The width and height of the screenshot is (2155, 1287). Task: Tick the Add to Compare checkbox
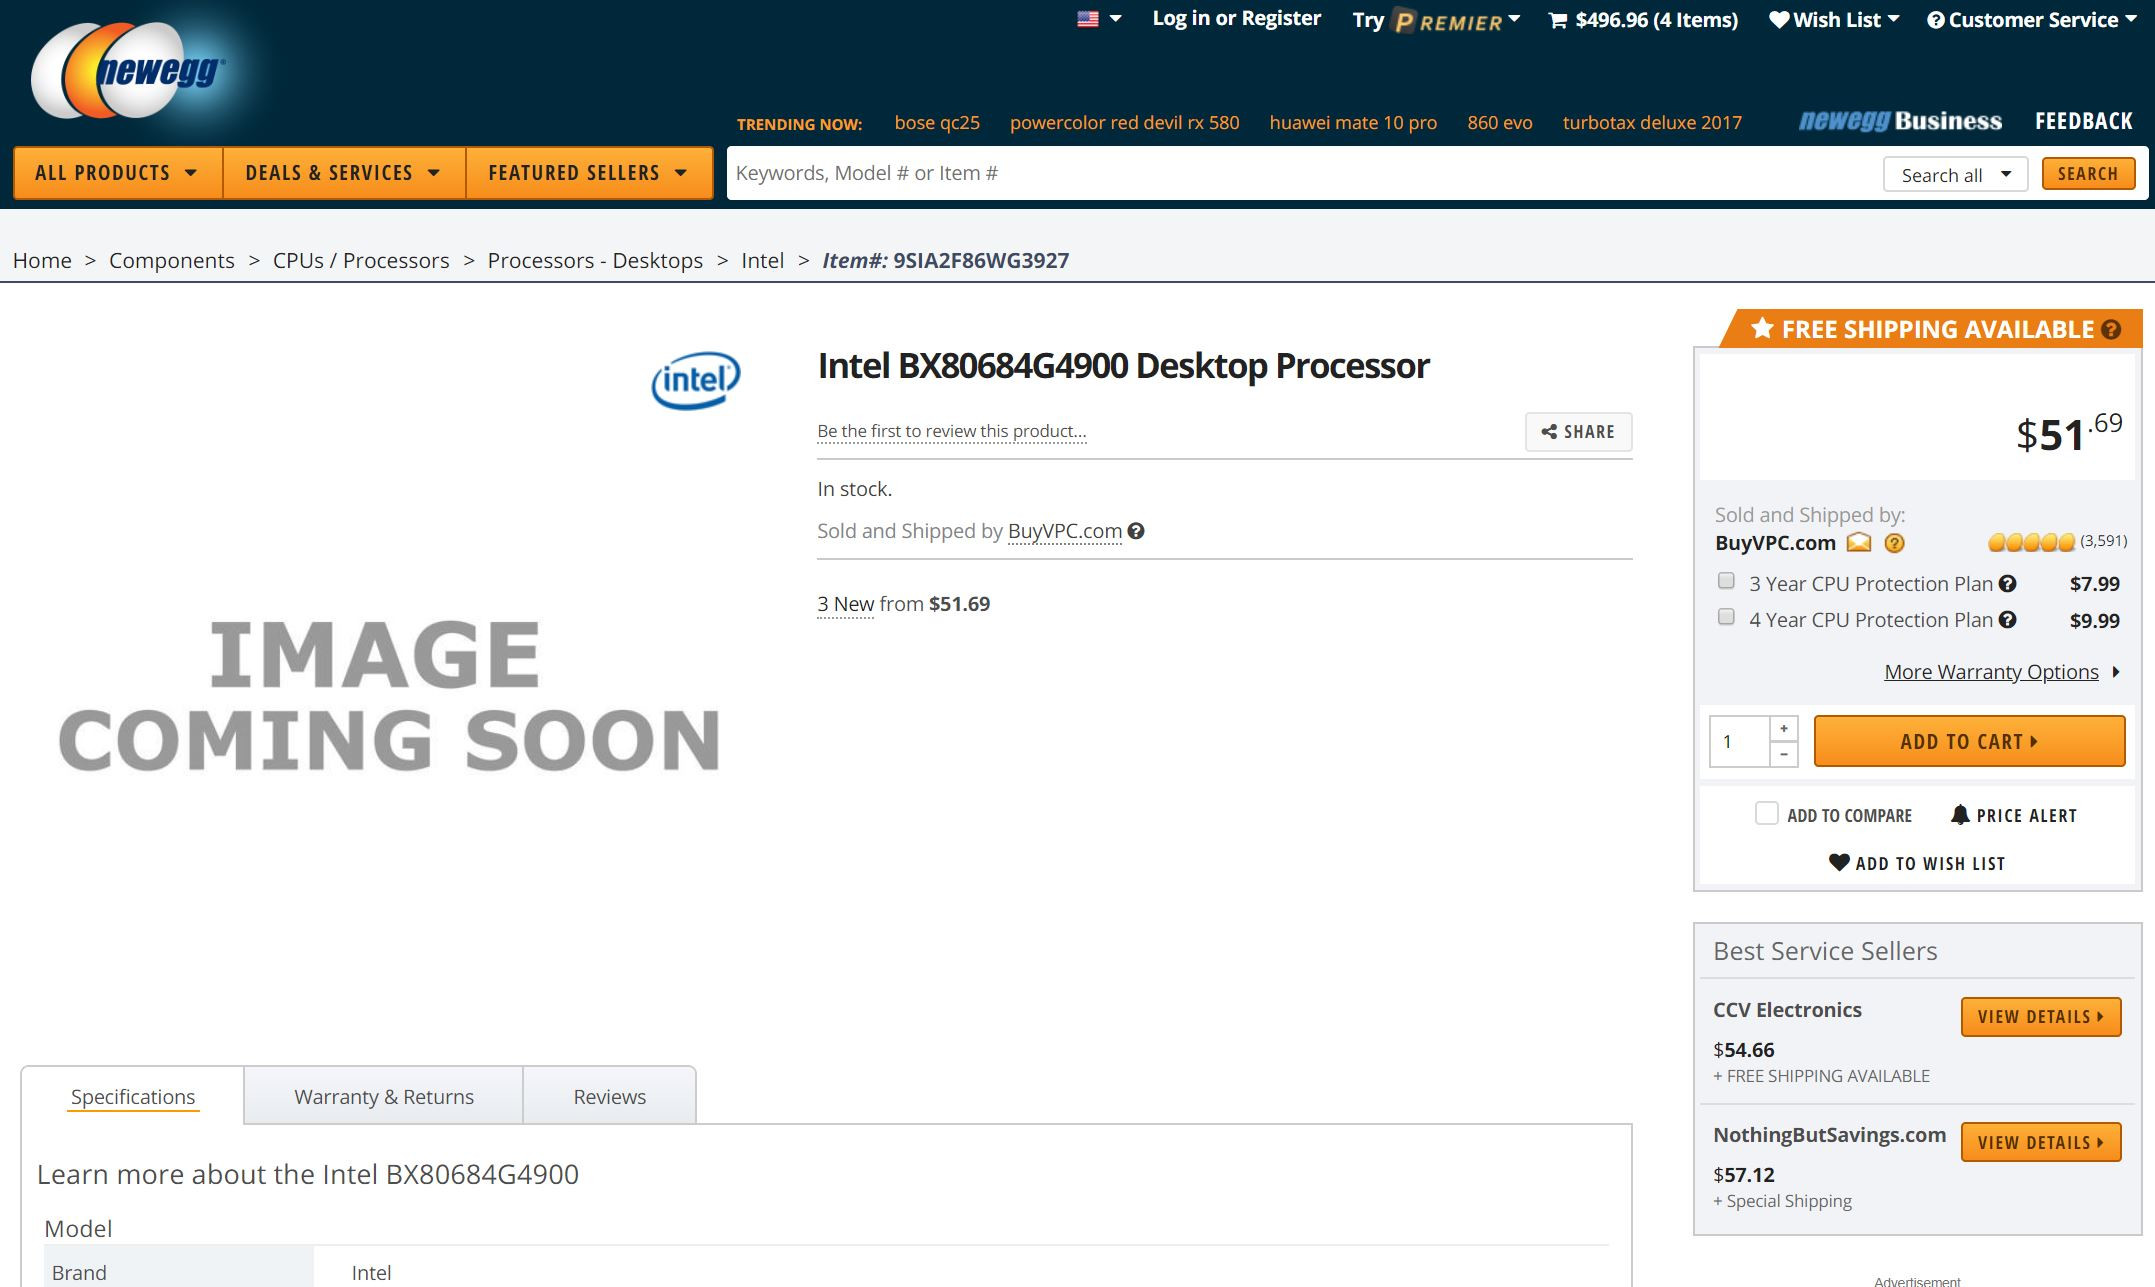click(1767, 814)
